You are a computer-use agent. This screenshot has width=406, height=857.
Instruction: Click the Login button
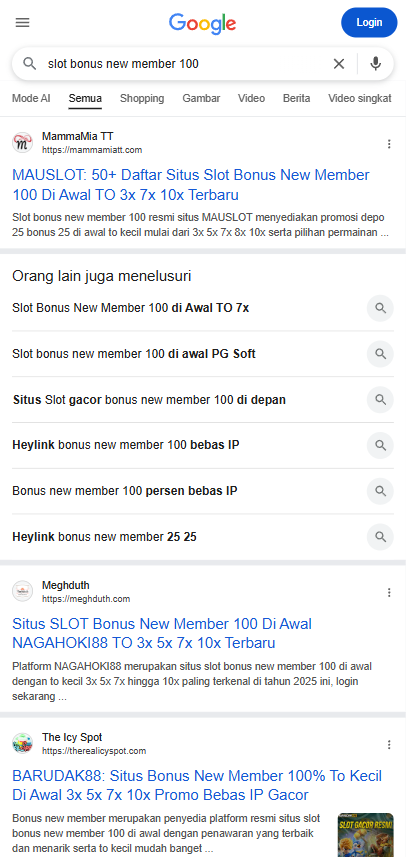click(x=369, y=22)
